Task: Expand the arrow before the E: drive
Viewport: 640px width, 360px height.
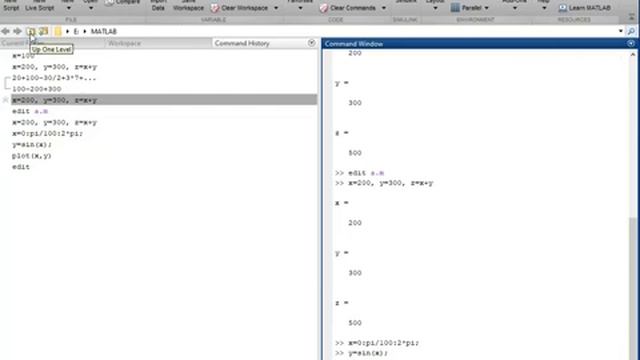Action: point(67,31)
